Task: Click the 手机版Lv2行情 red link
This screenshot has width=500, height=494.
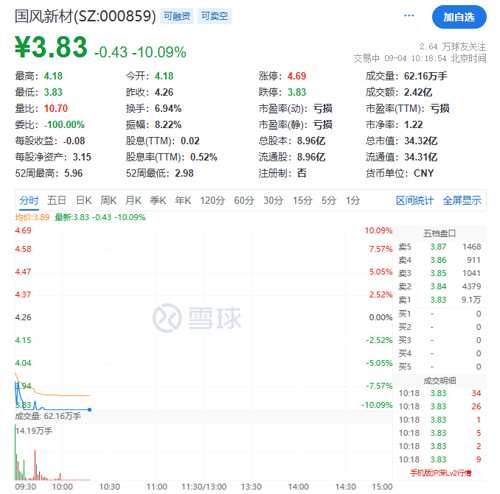Action: tap(440, 473)
